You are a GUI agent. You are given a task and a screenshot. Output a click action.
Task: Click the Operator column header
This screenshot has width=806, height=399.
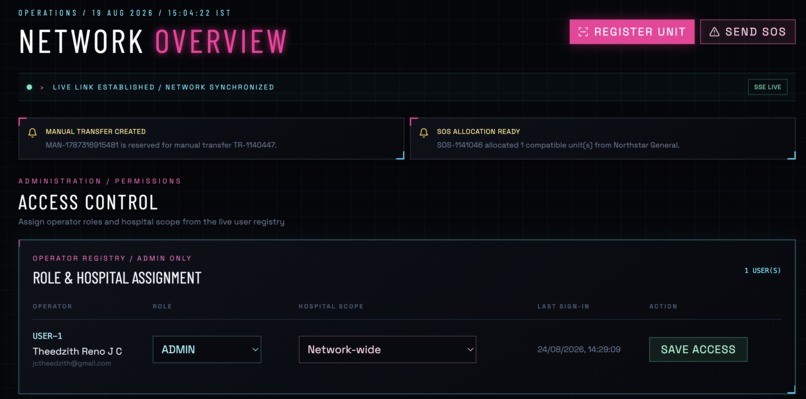tap(52, 306)
